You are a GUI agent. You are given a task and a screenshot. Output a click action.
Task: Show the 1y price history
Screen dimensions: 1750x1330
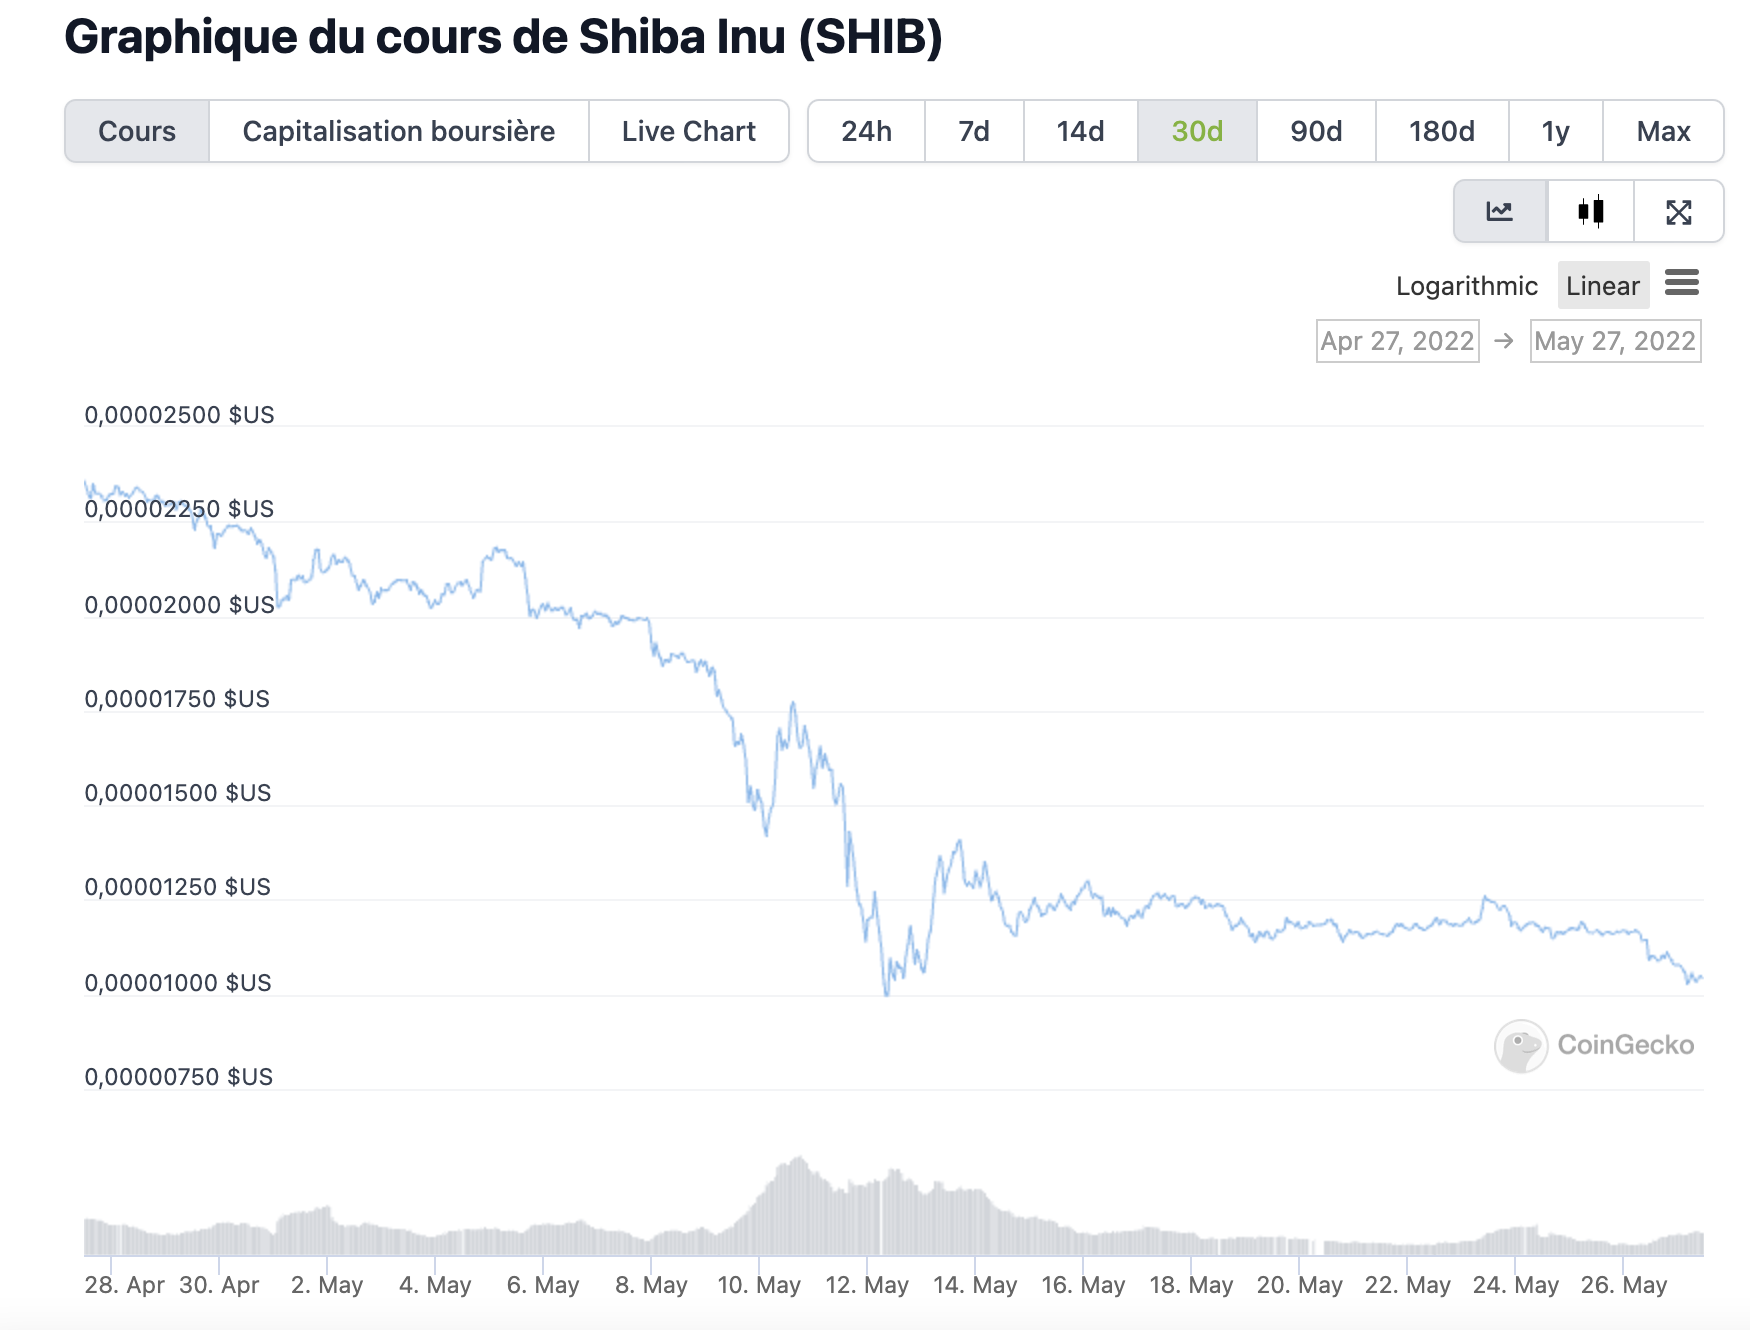(1555, 131)
